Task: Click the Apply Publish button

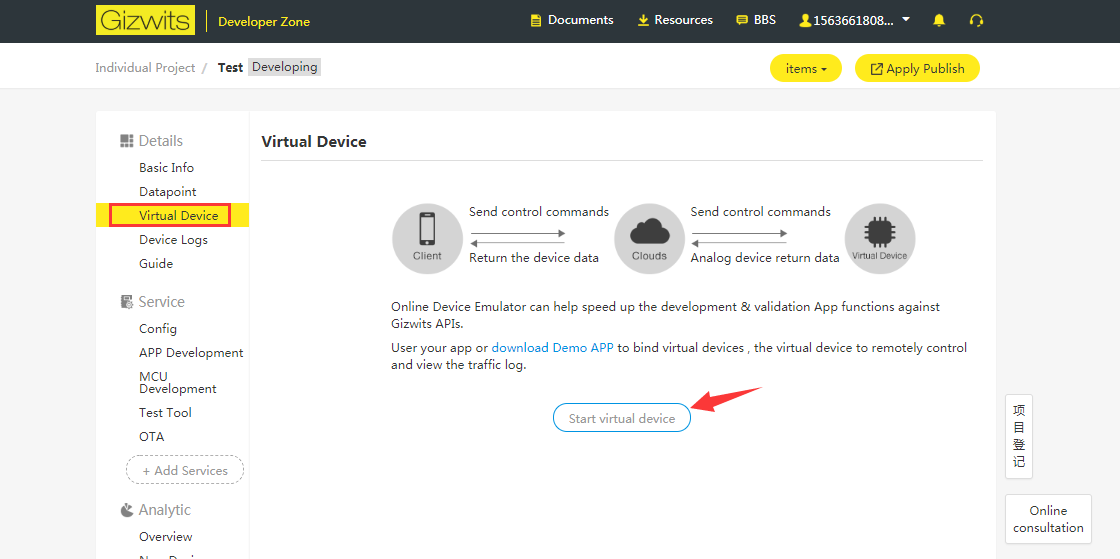Action: [917, 69]
